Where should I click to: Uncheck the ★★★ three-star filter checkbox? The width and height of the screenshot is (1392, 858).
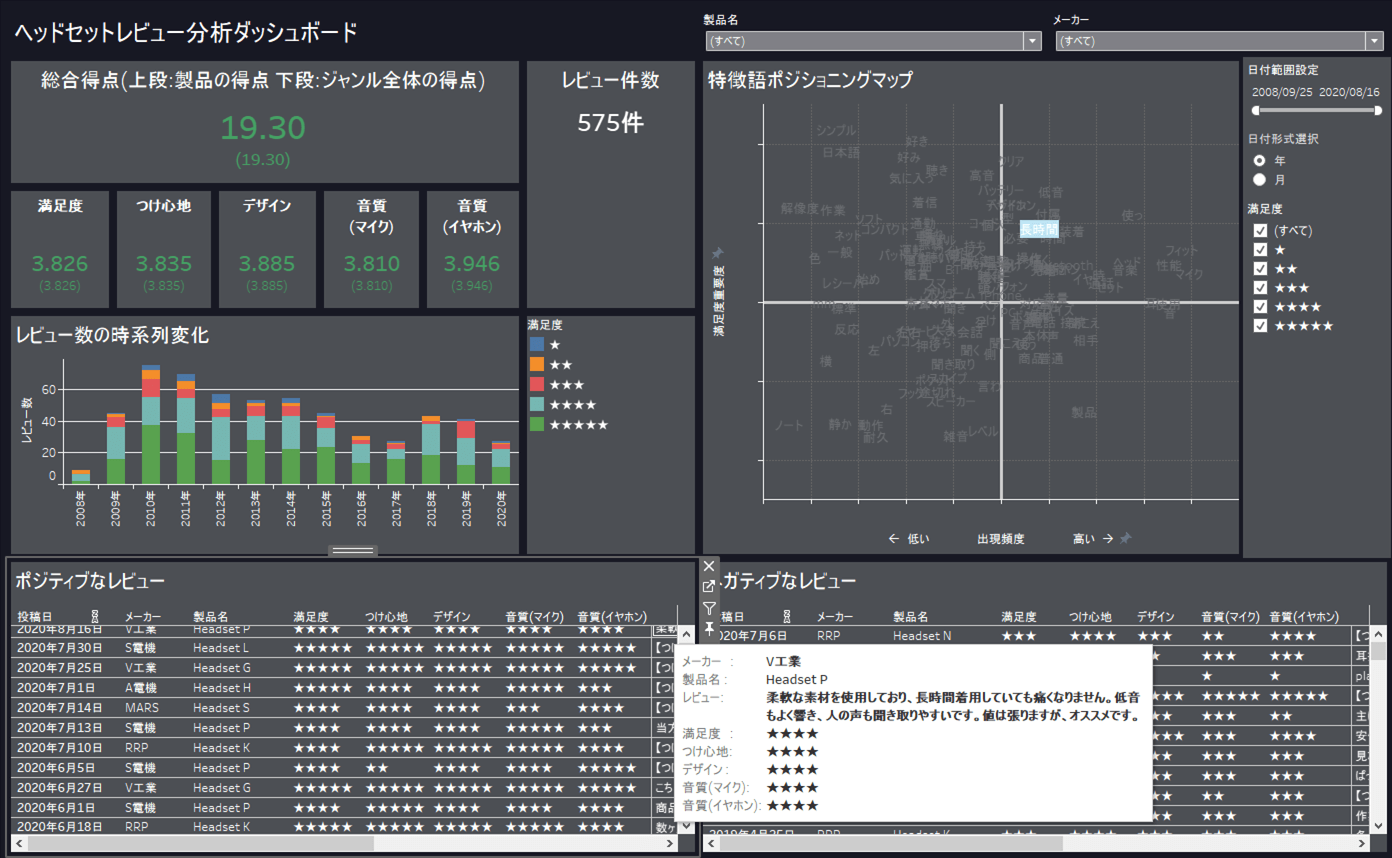[1260, 288]
